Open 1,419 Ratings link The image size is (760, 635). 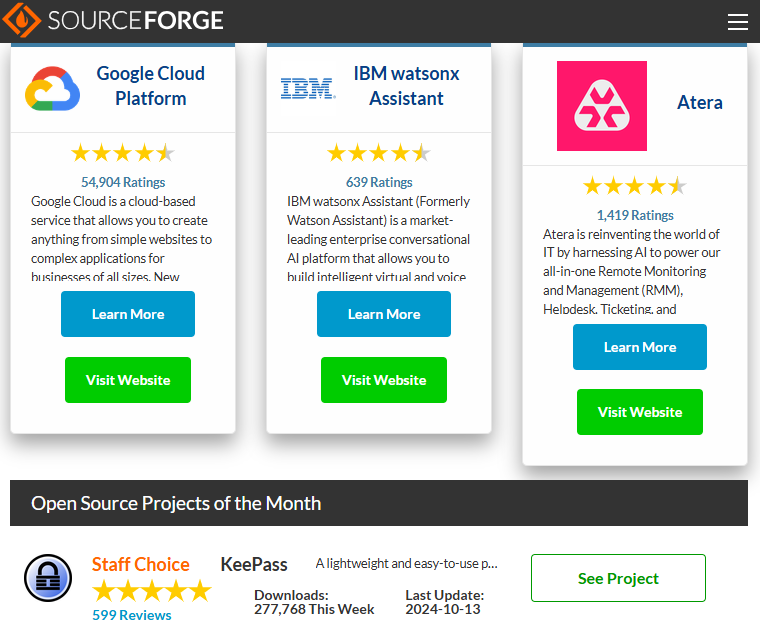point(635,215)
